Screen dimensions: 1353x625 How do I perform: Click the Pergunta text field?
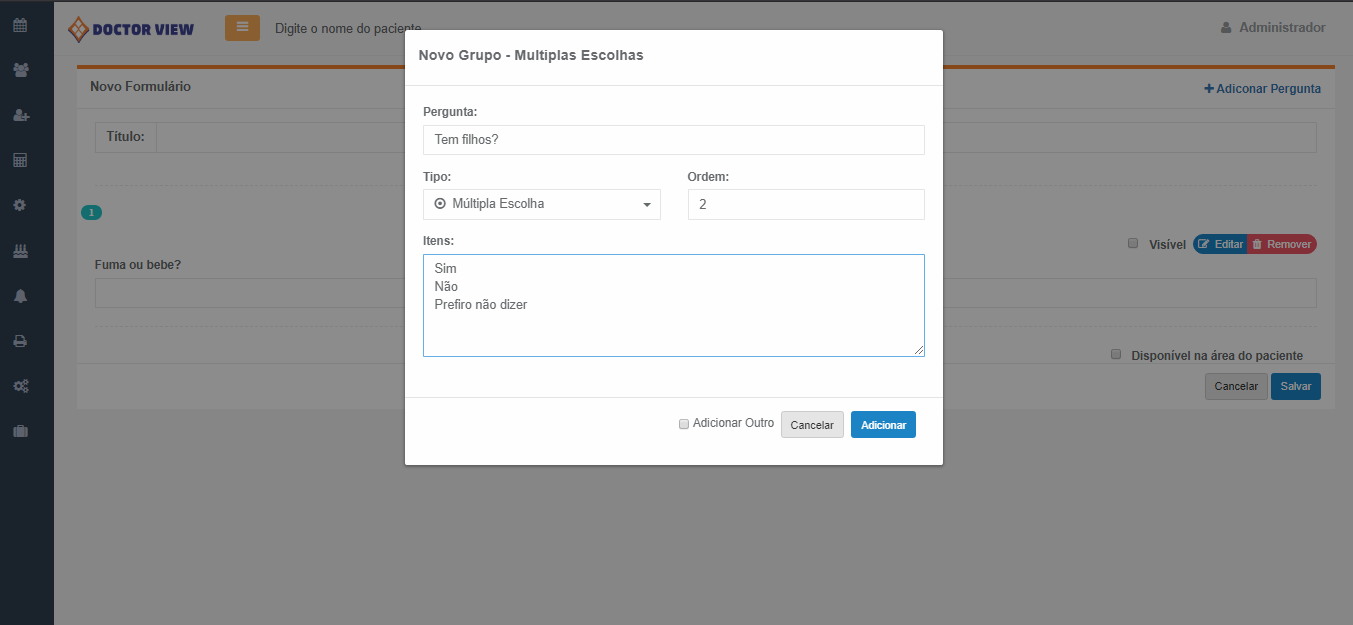tap(673, 140)
